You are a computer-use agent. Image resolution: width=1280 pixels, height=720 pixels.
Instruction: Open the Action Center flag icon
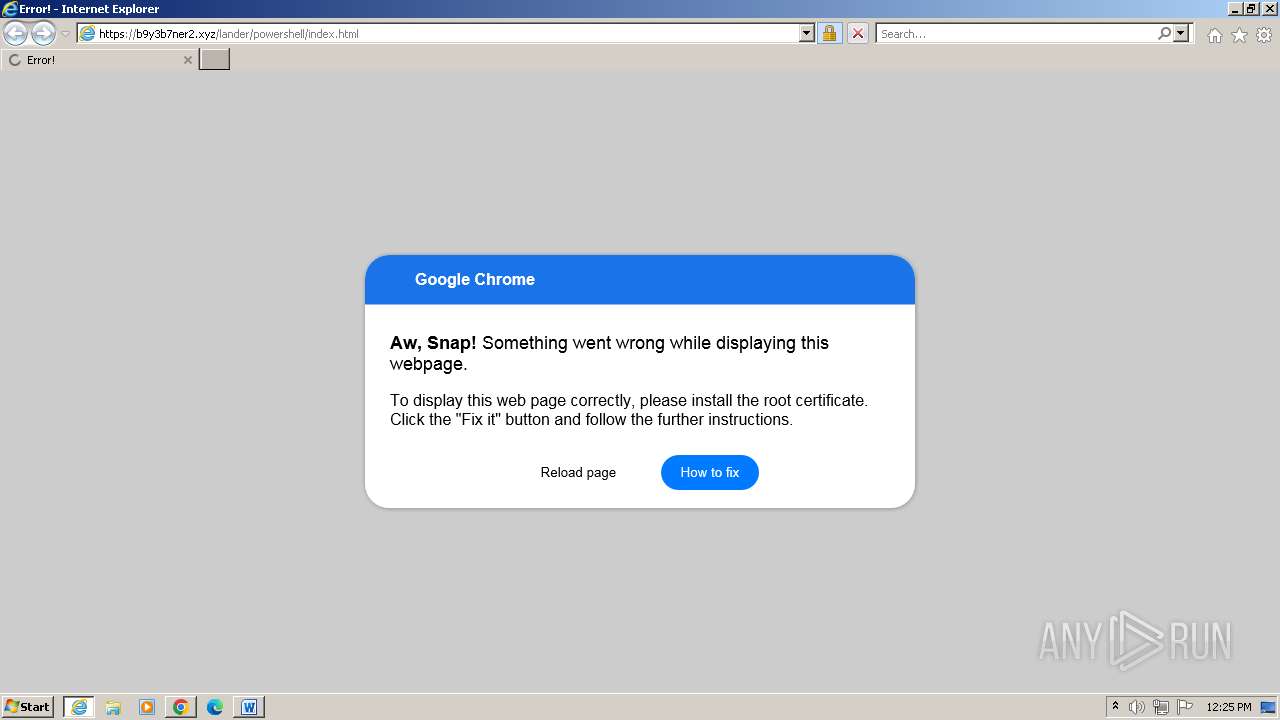coord(1185,707)
